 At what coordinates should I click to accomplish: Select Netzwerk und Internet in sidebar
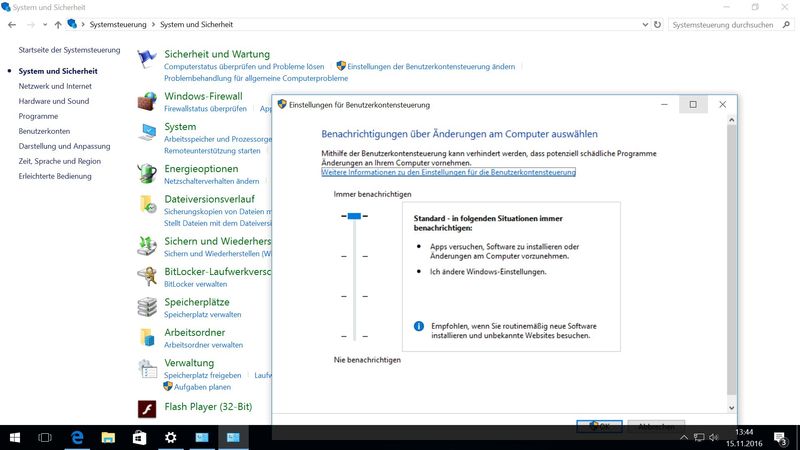[x=55, y=86]
